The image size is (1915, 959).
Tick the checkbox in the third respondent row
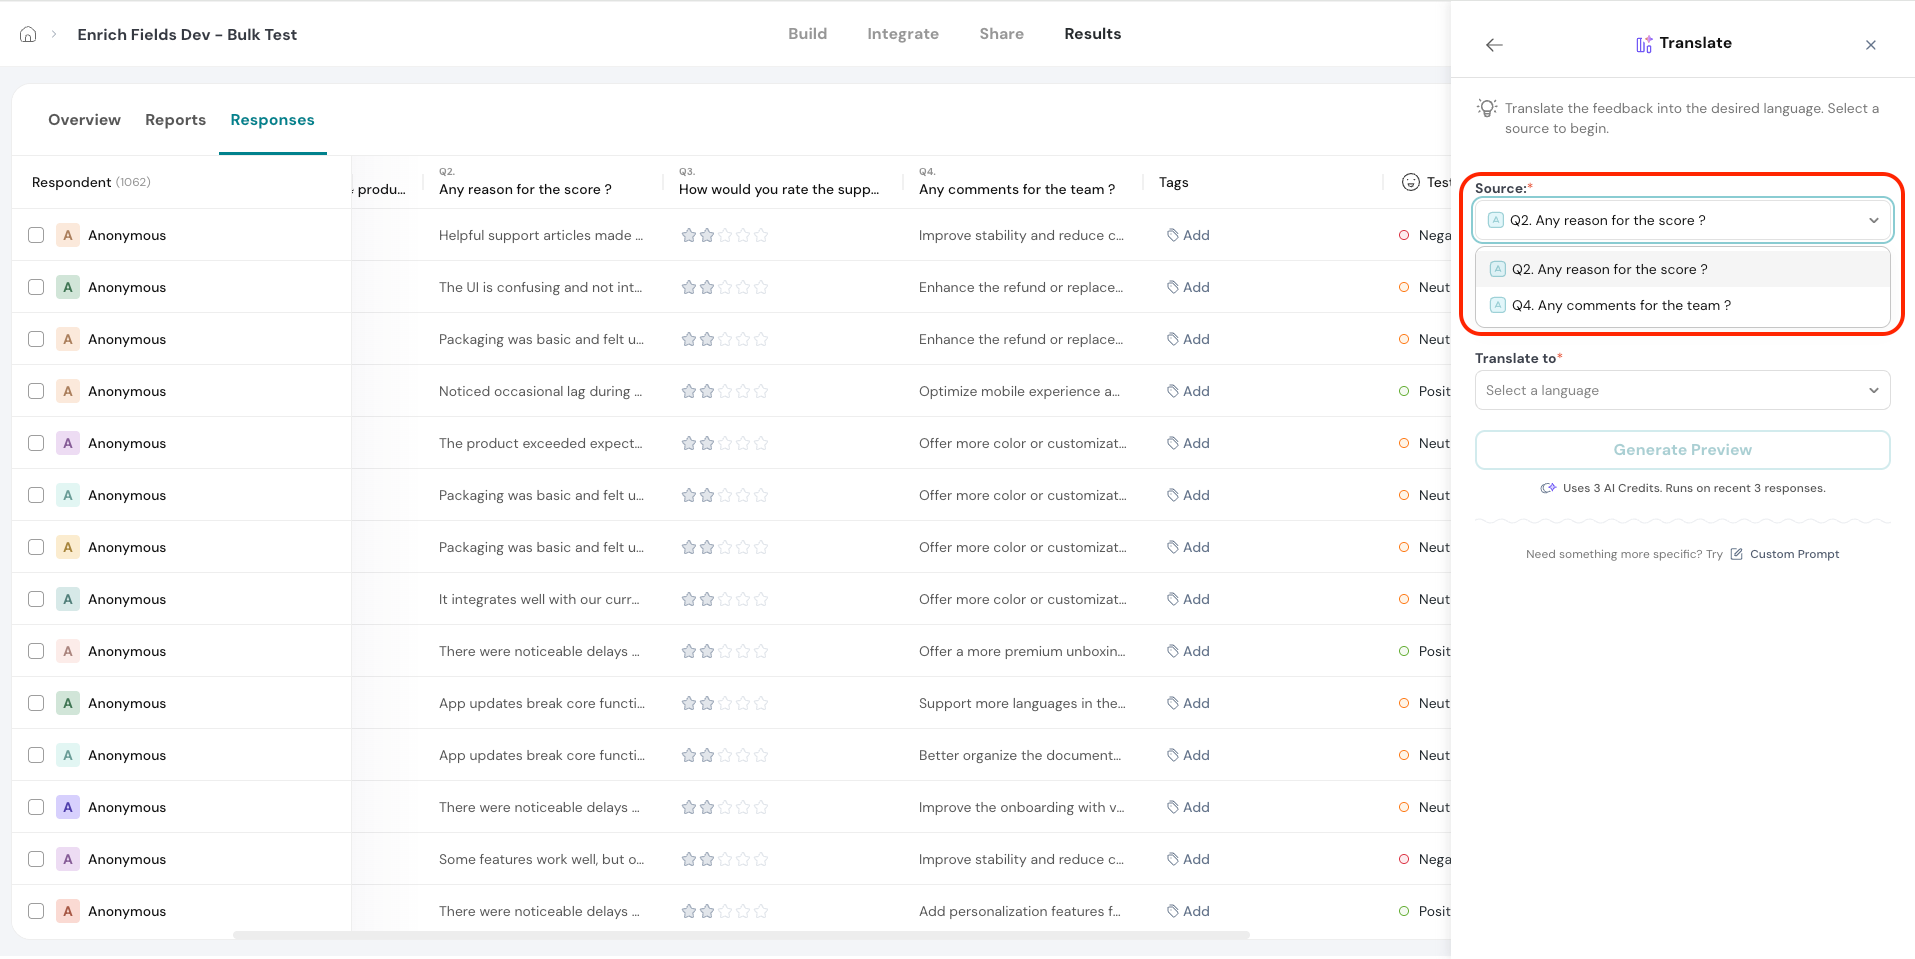point(36,339)
